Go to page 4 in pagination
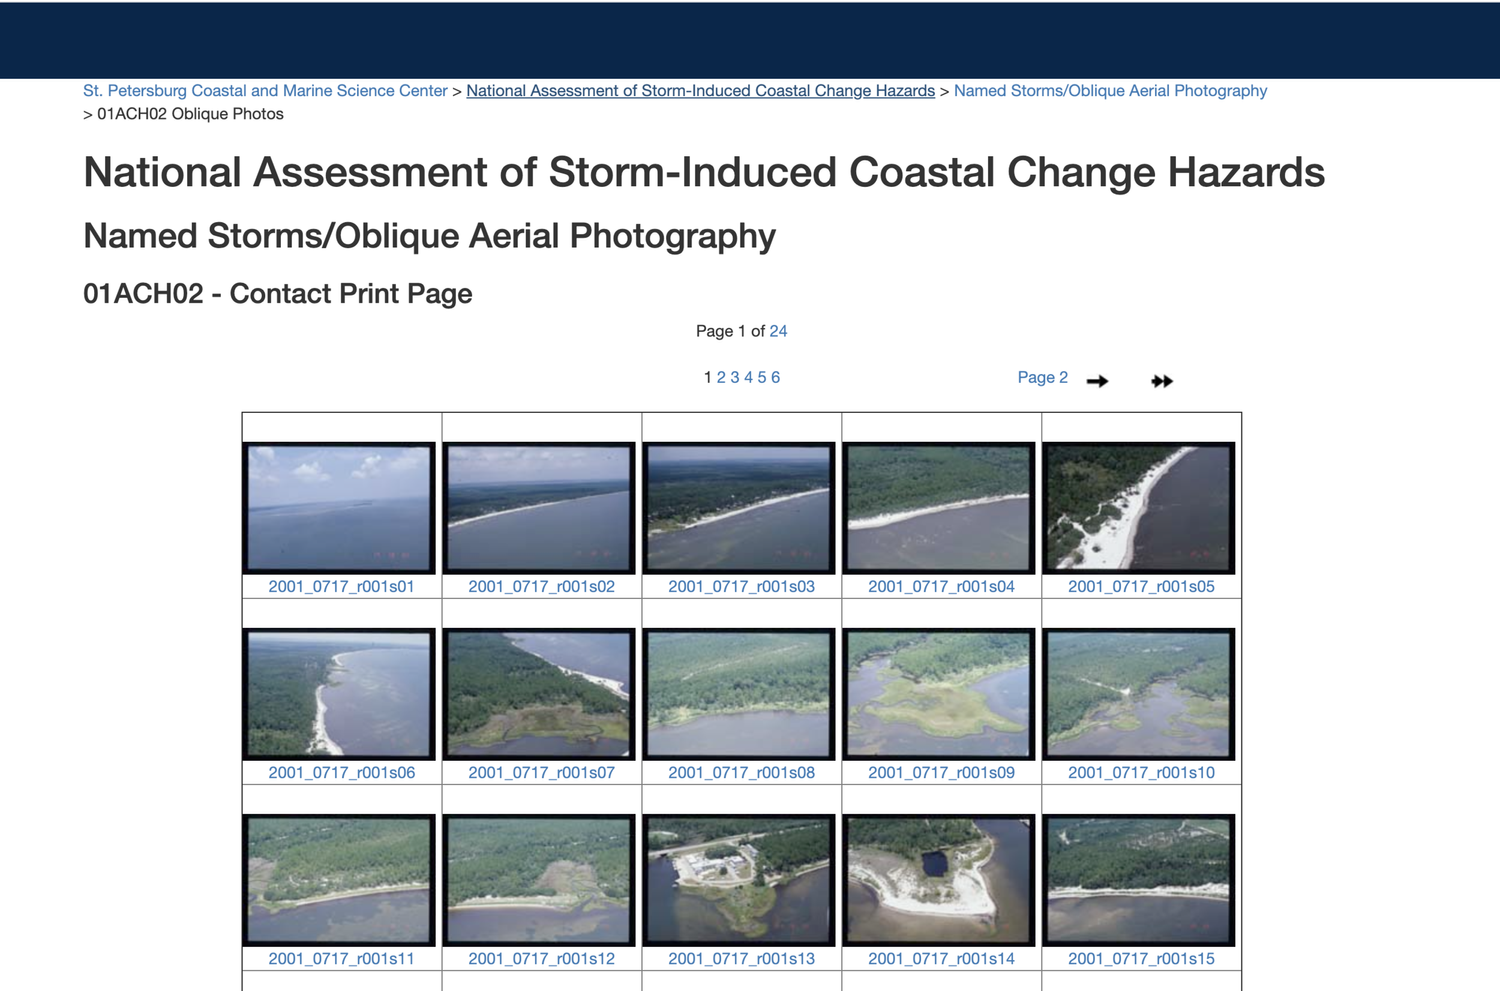The height and width of the screenshot is (991, 1500). coord(748,377)
